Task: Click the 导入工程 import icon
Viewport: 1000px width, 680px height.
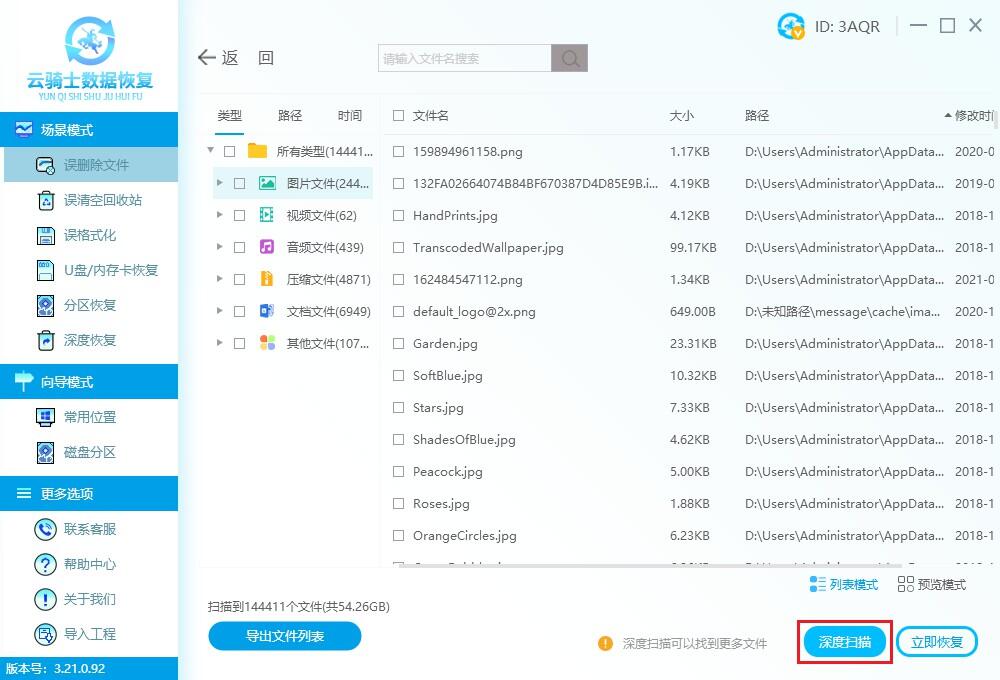Action: coord(45,635)
